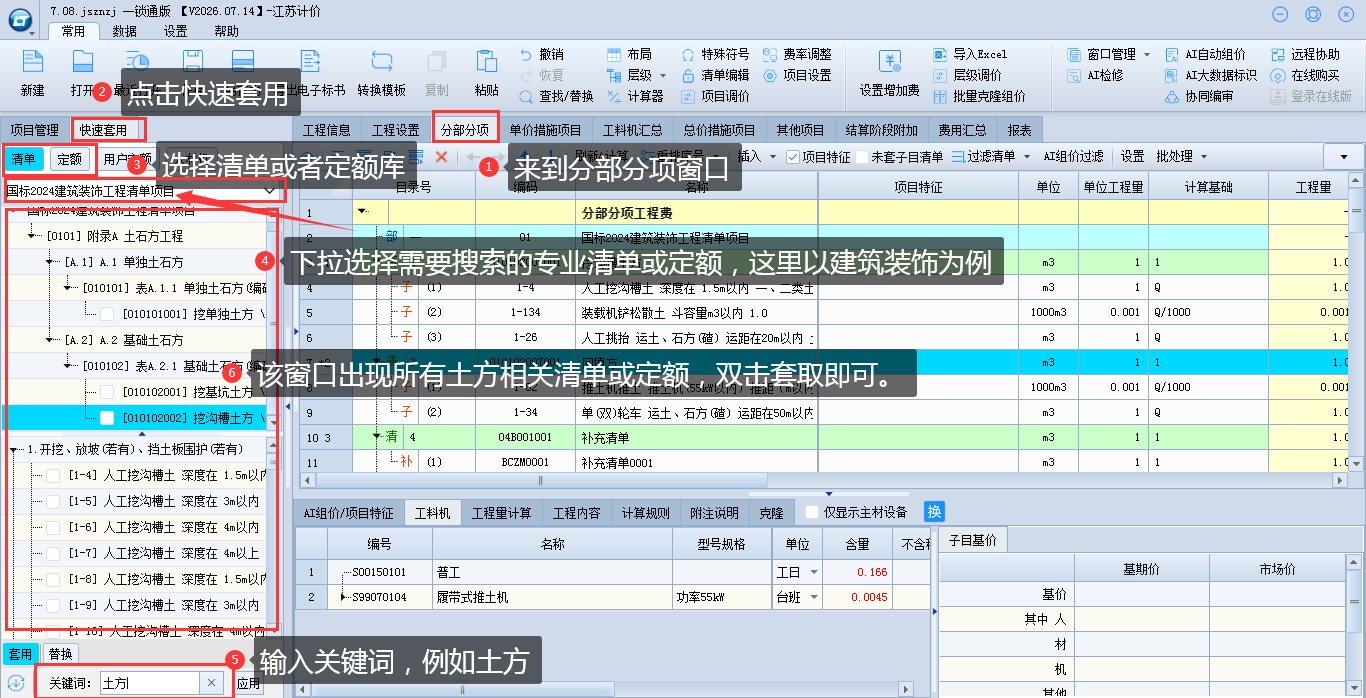
Task: Switch to the 快速套用 tab
Action: [104, 130]
